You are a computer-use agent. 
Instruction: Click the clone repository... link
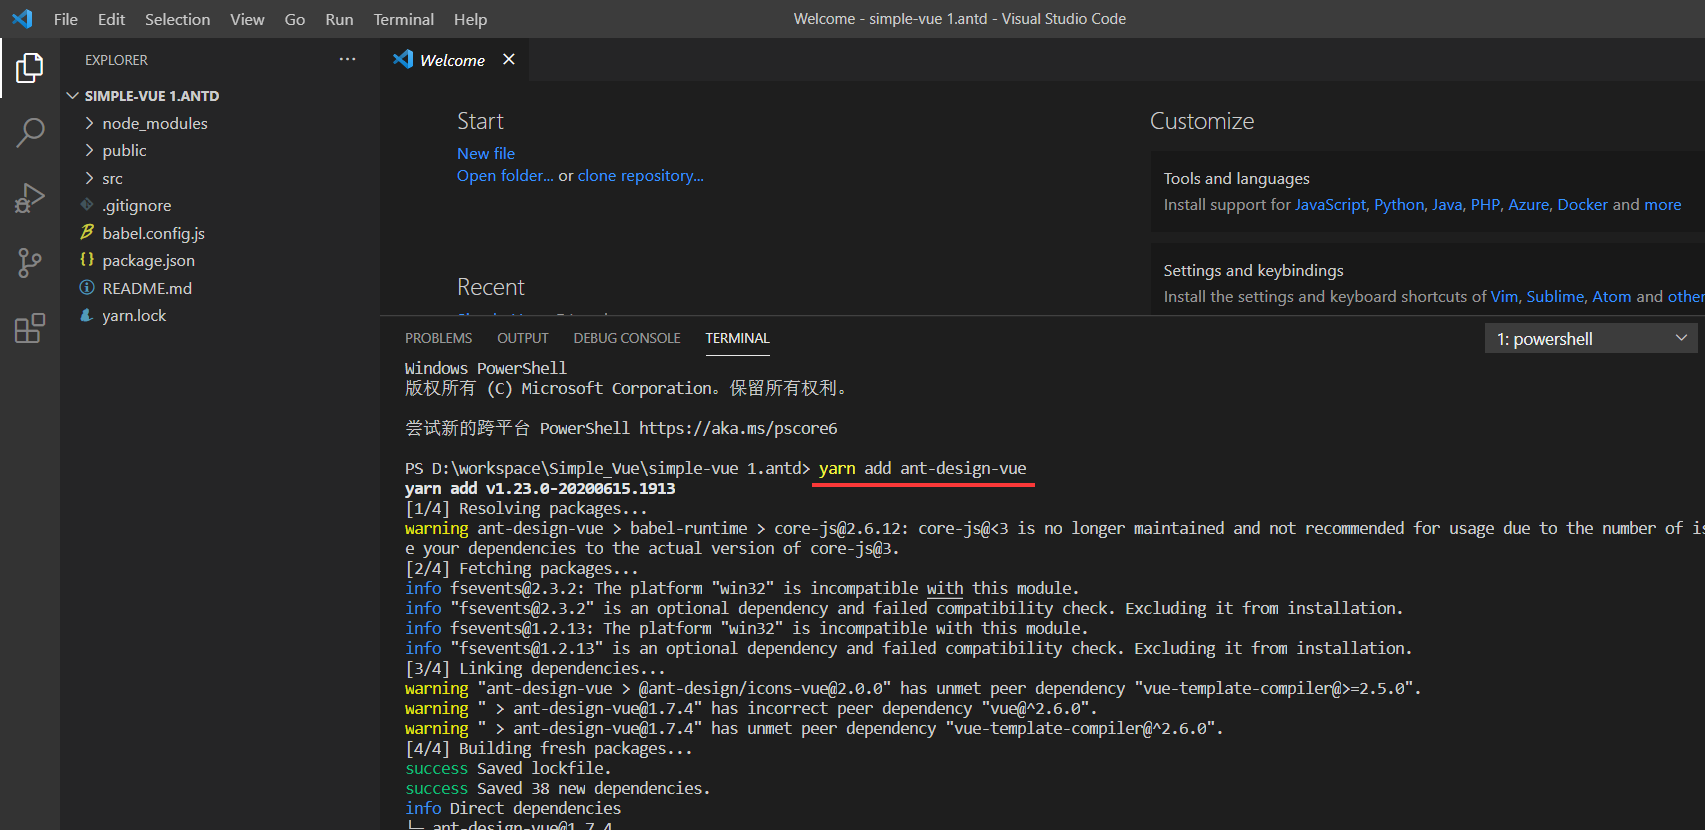[x=641, y=175]
